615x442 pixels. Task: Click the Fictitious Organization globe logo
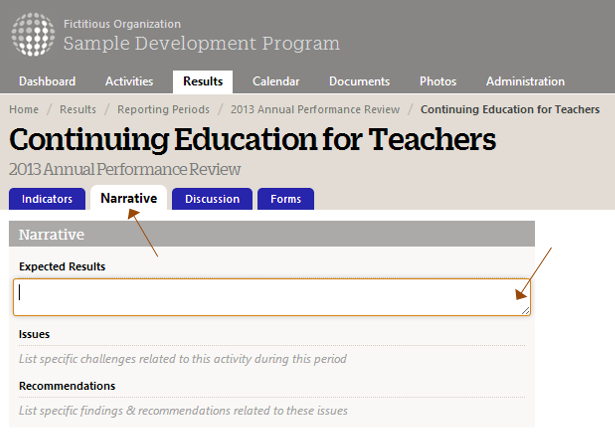pos(32,34)
